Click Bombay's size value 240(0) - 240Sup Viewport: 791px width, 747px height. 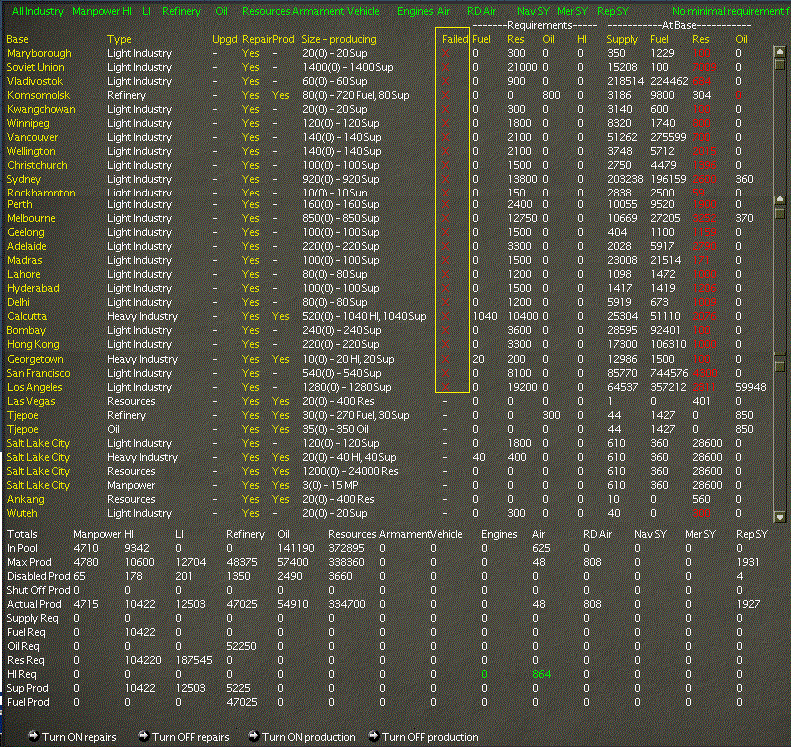(x=342, y=330)
